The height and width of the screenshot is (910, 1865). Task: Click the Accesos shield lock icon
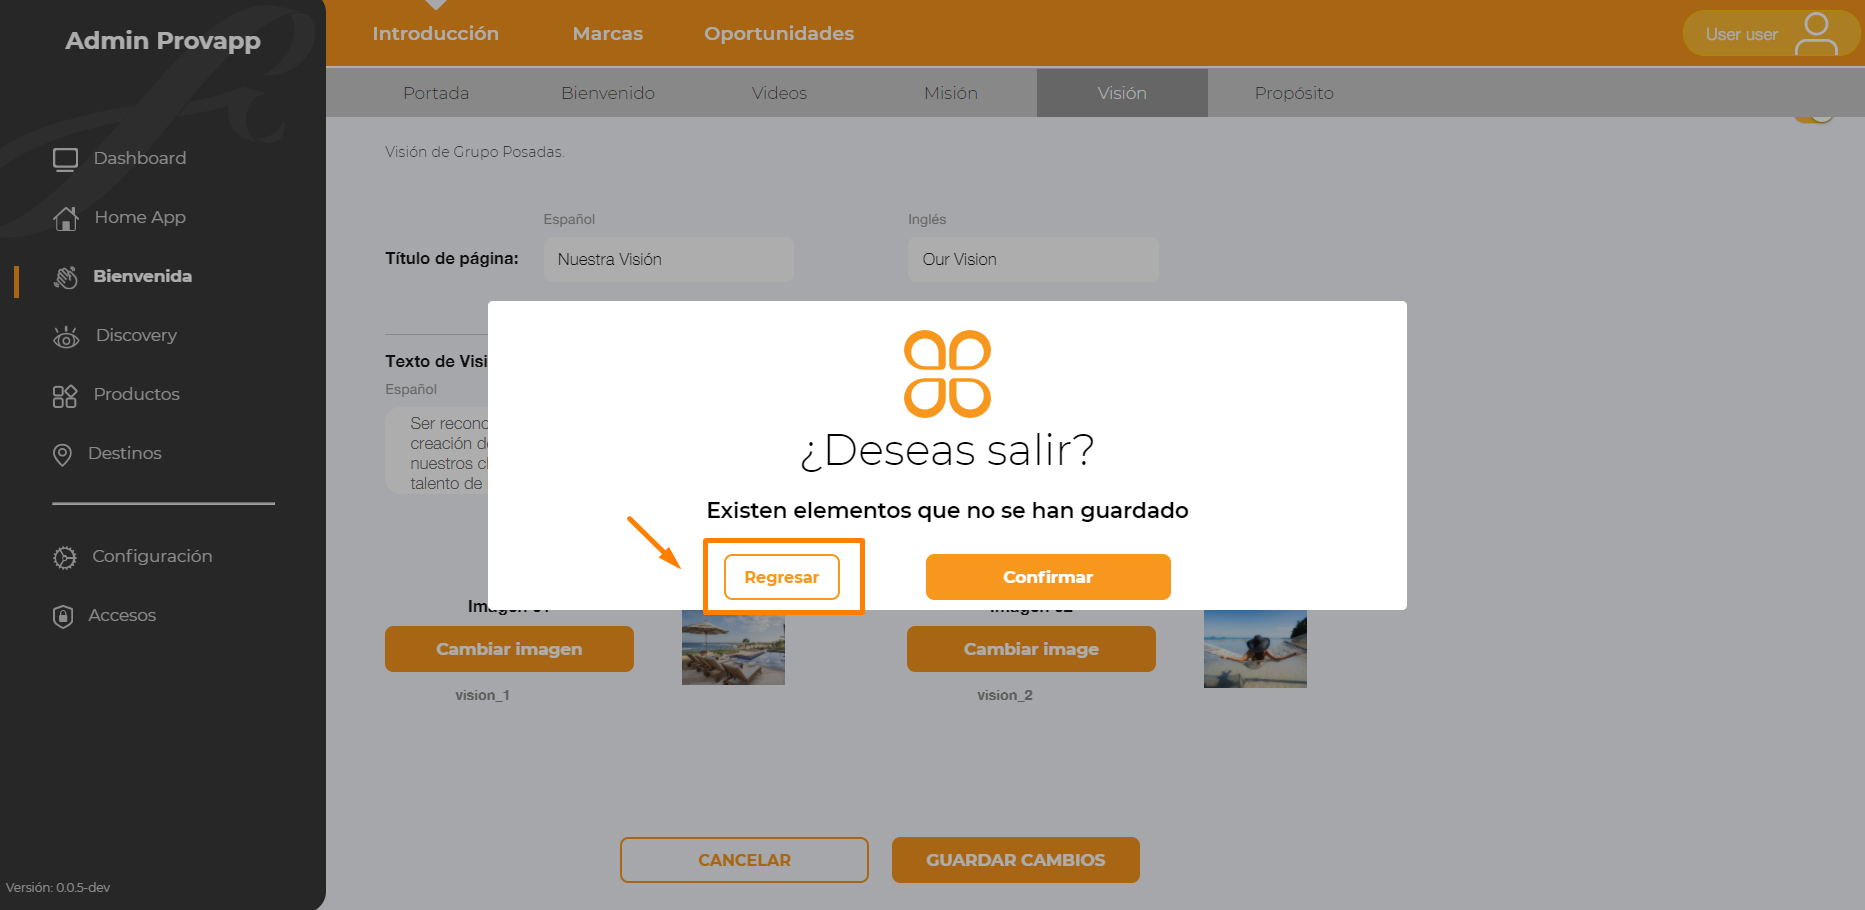click(x=63, y=616)
